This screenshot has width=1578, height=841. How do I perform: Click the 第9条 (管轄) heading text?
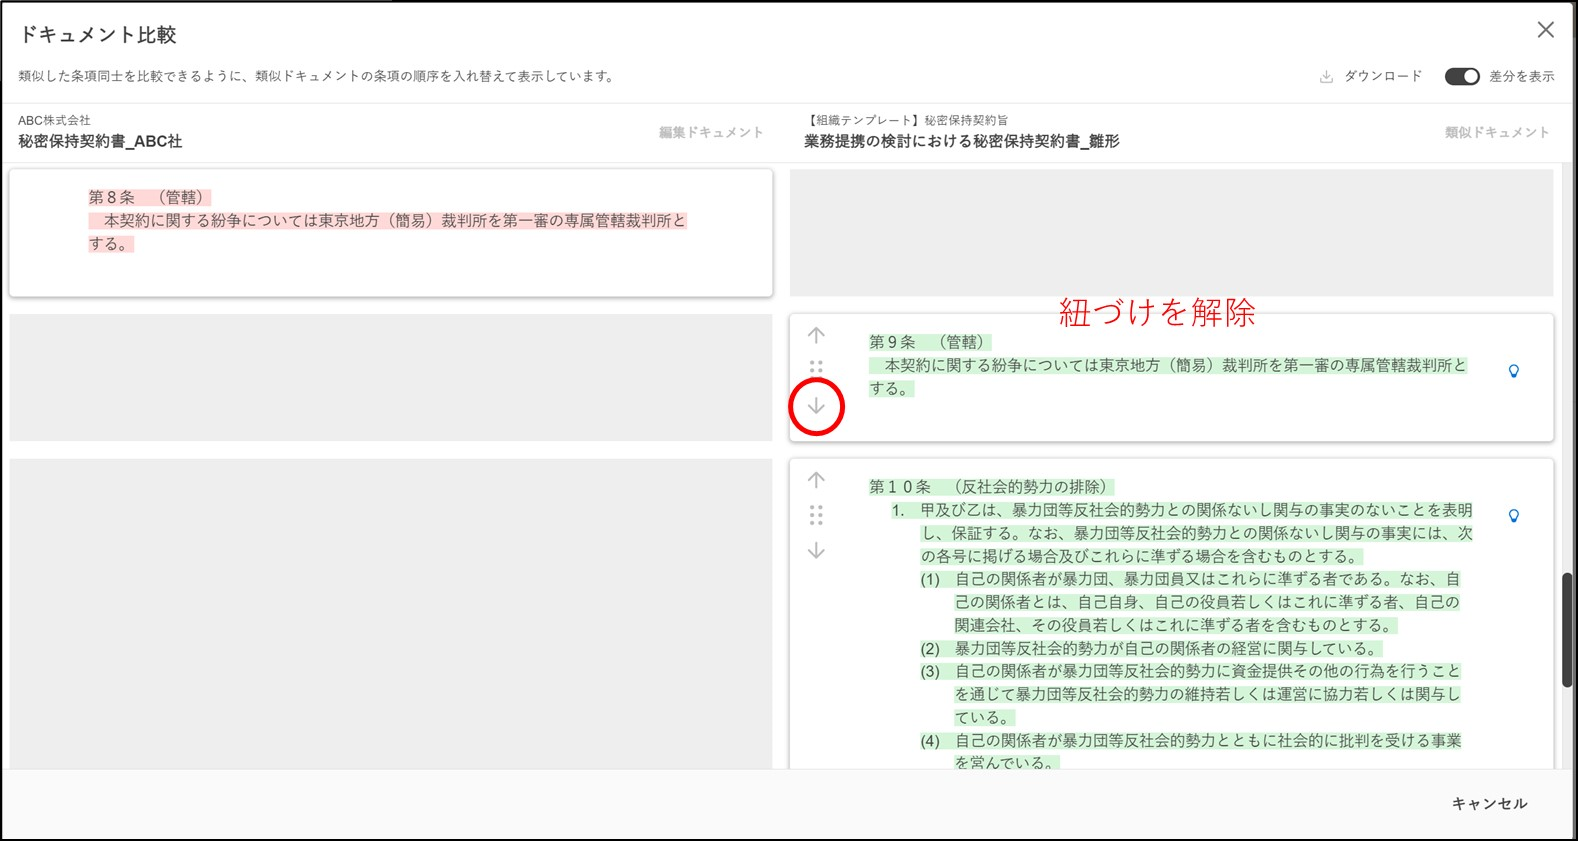tap(926, 342)
